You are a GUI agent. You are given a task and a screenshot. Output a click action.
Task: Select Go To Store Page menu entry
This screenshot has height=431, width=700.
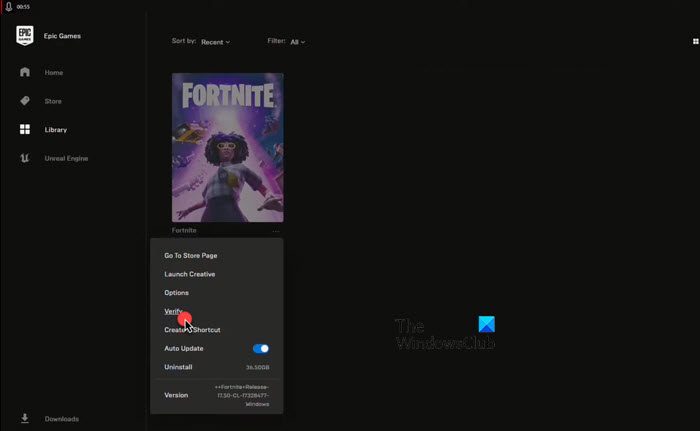[x=191, y=255]
